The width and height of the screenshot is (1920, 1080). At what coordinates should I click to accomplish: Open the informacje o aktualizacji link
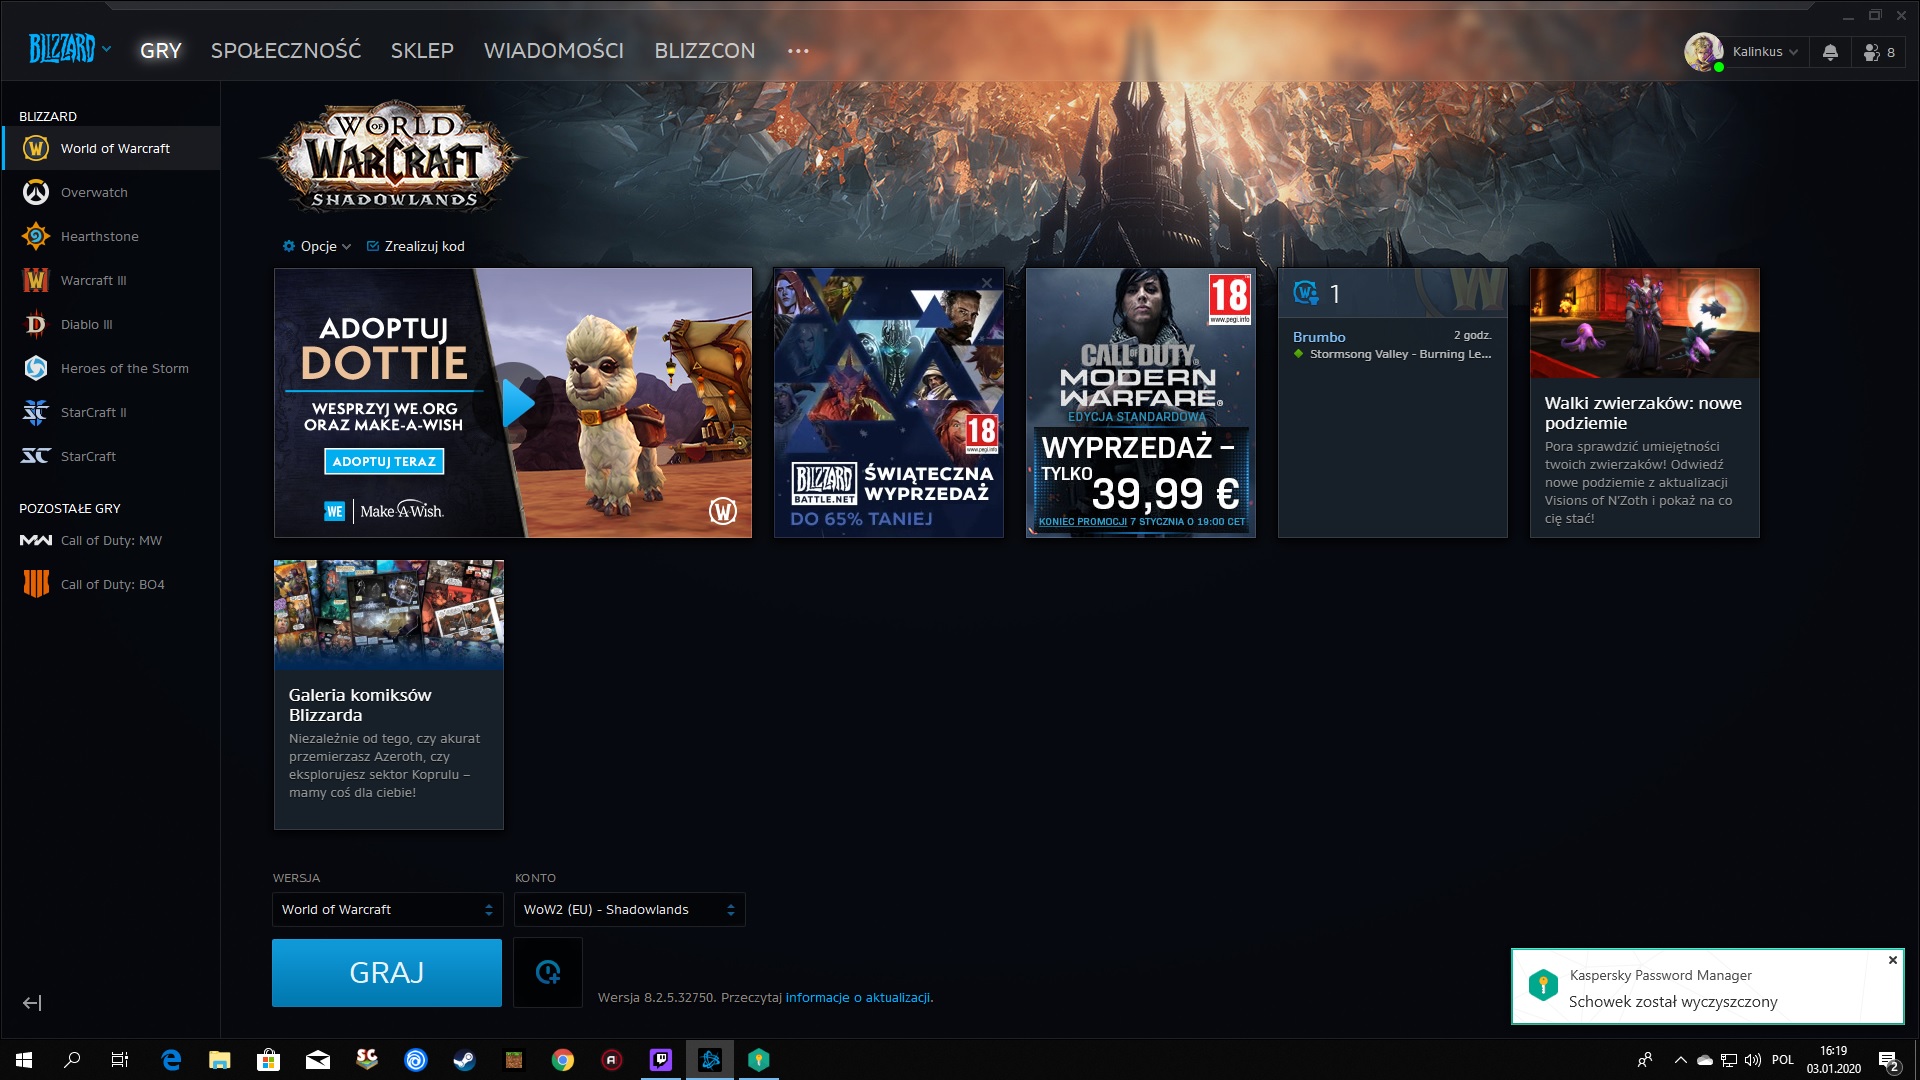tap(857, 997)
